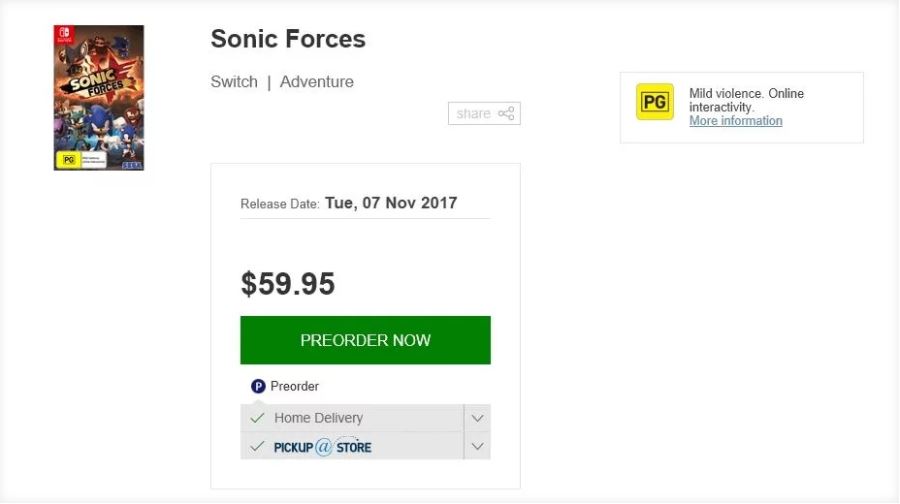
Task: Expand the Pickup@Store chevron arrow
Action: 477,446
